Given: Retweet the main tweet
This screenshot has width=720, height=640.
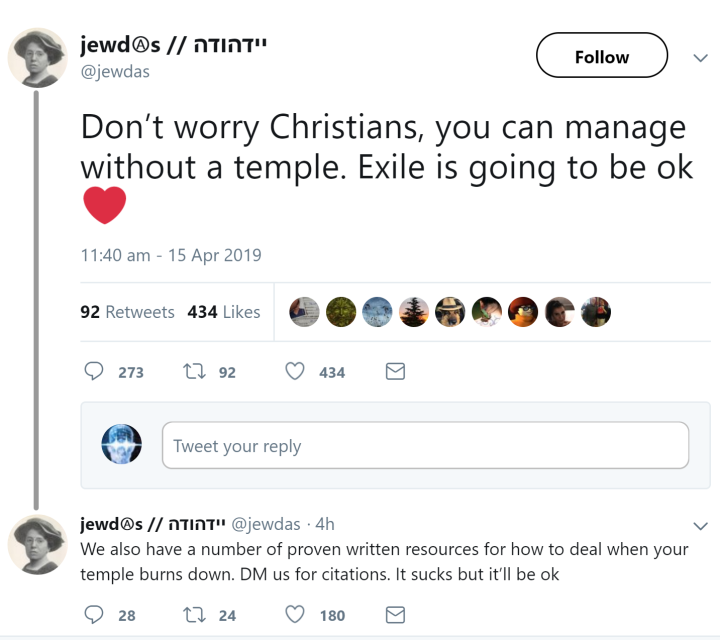Looking at the screenshot, I should point(193,371).
